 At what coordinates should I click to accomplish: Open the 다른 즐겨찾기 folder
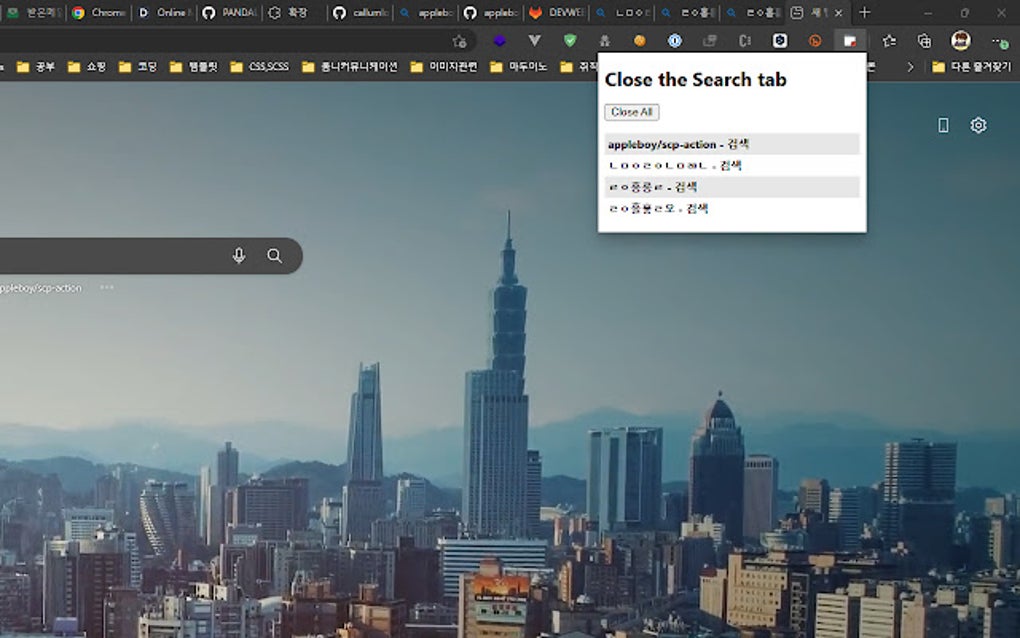point(973,66)
